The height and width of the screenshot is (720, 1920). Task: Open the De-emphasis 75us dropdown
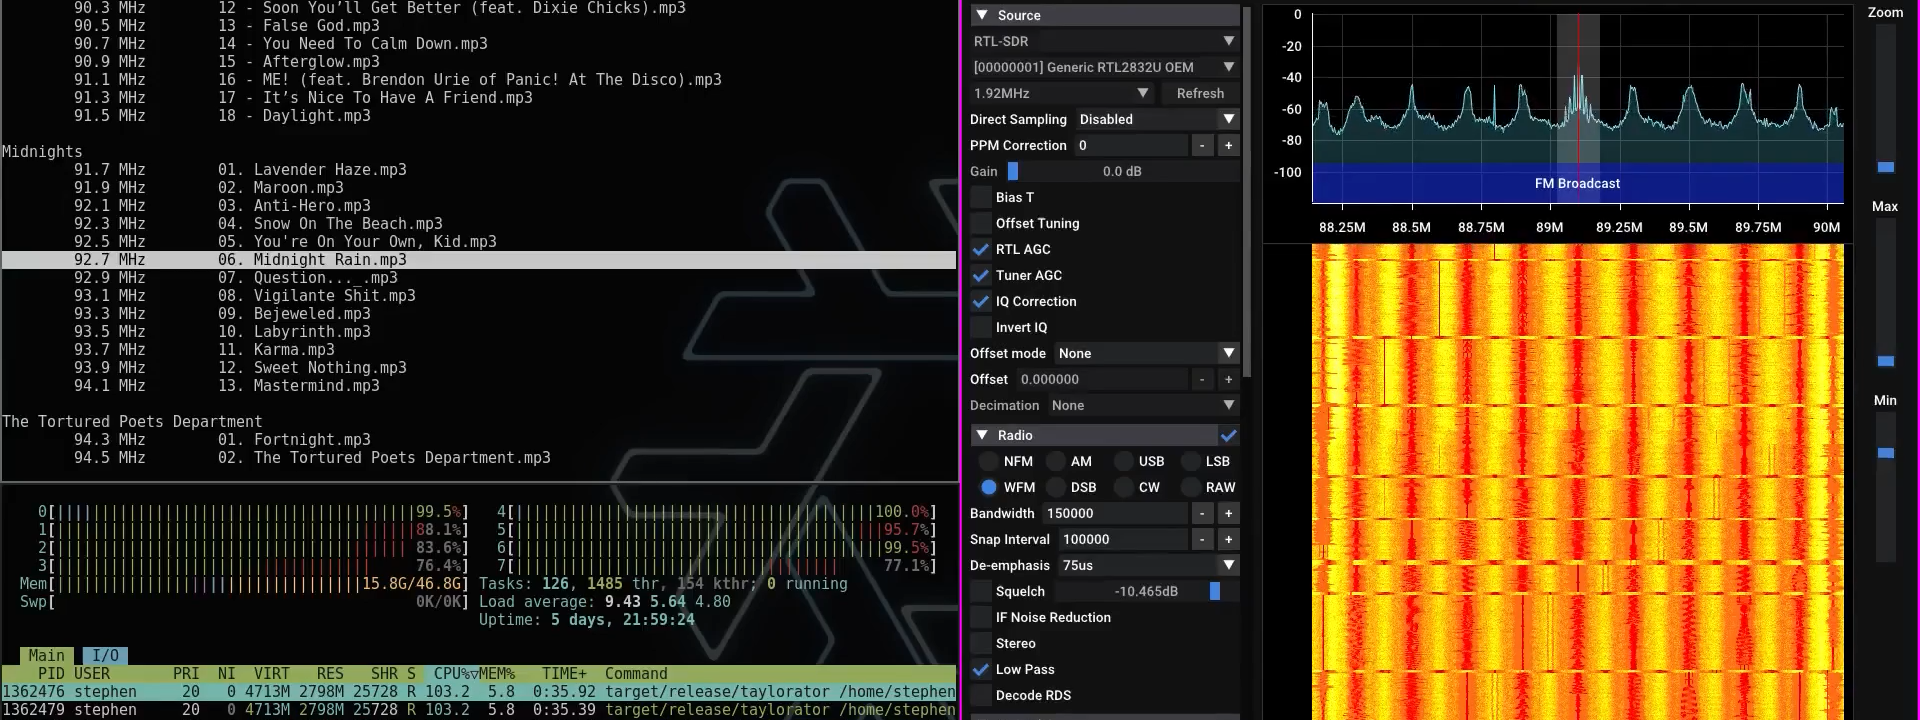tap(1148, 565)
